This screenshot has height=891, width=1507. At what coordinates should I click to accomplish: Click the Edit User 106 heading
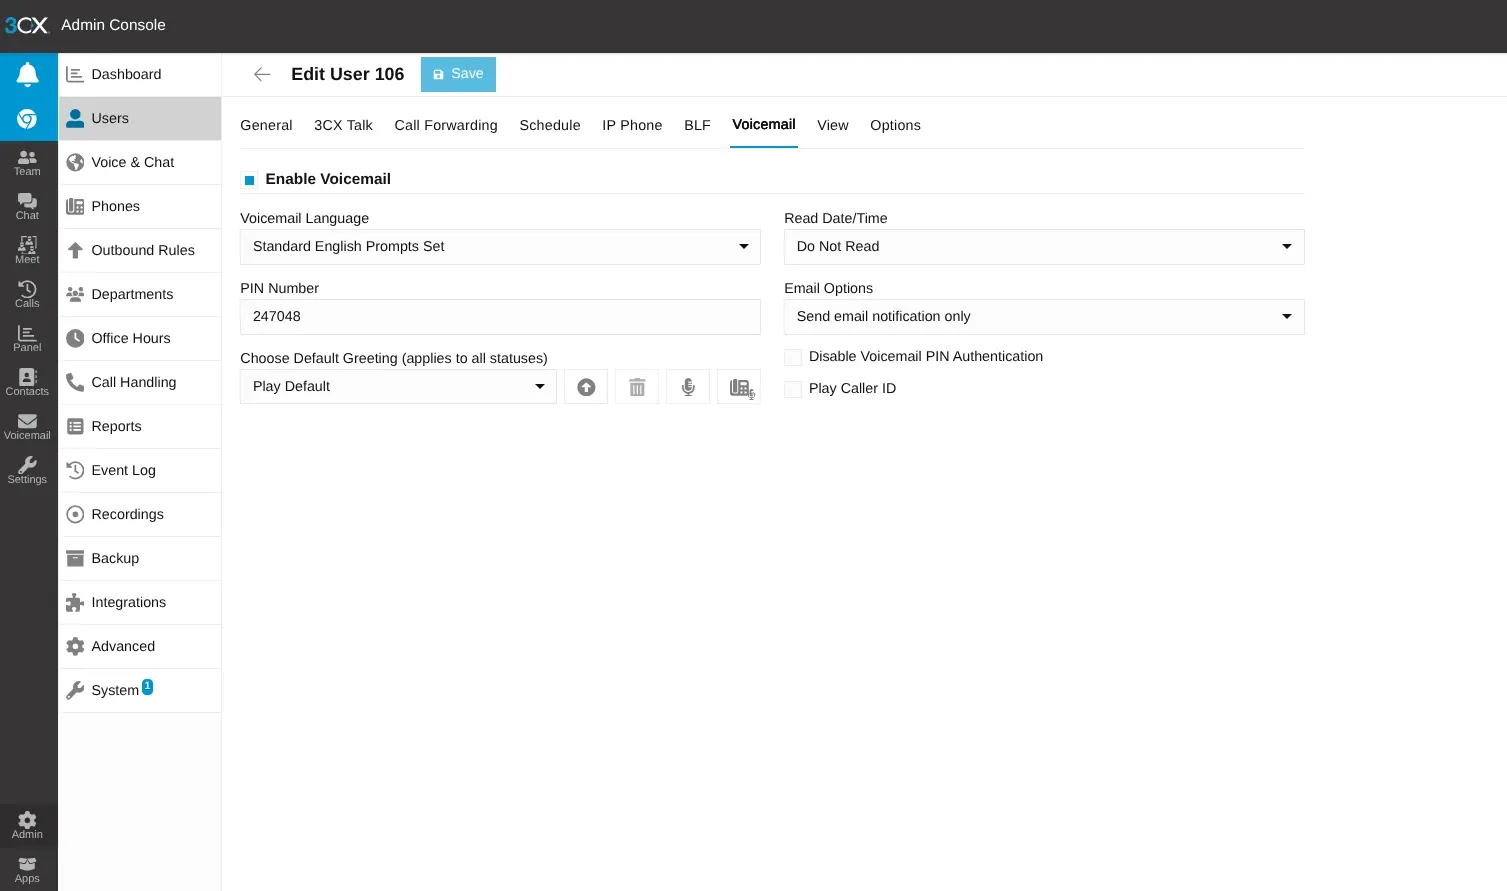[348, 74]
